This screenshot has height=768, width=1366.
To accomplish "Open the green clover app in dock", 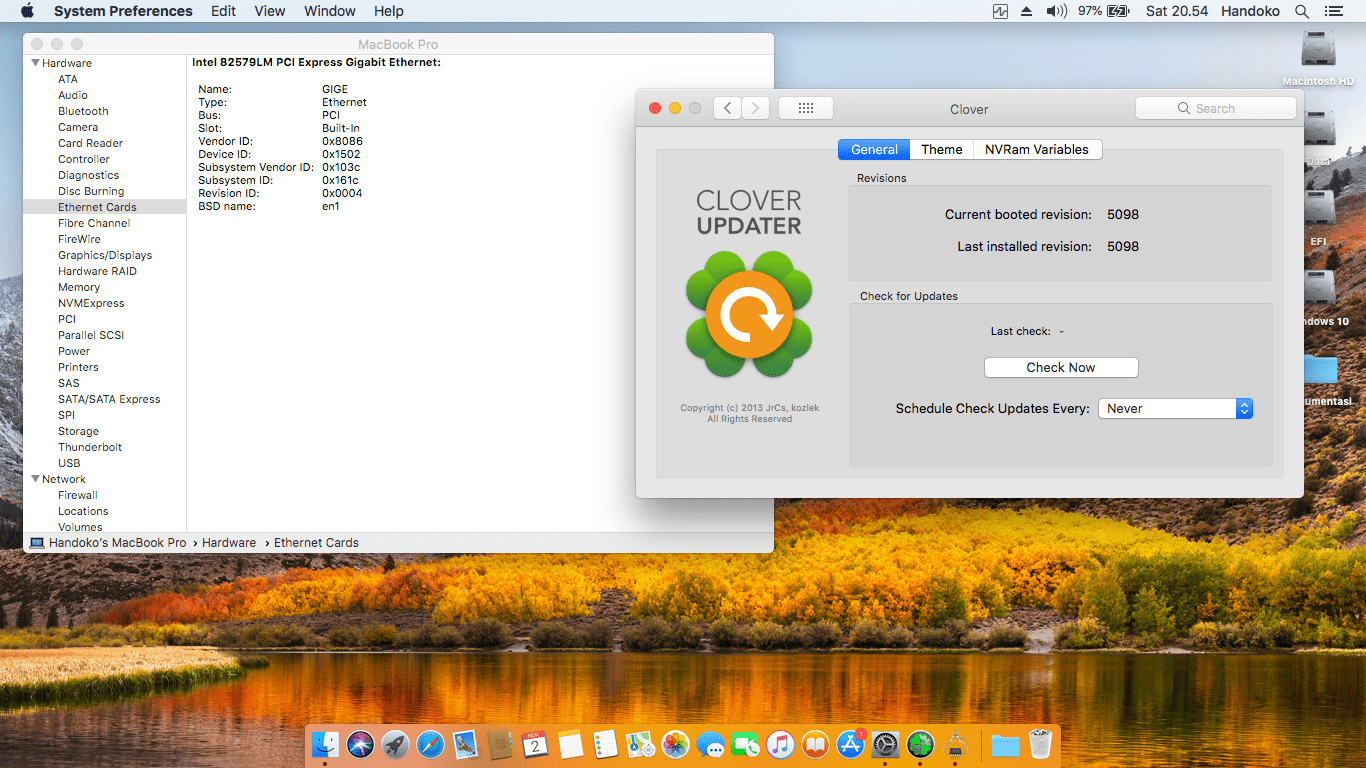I will click(x=921, y=744).
